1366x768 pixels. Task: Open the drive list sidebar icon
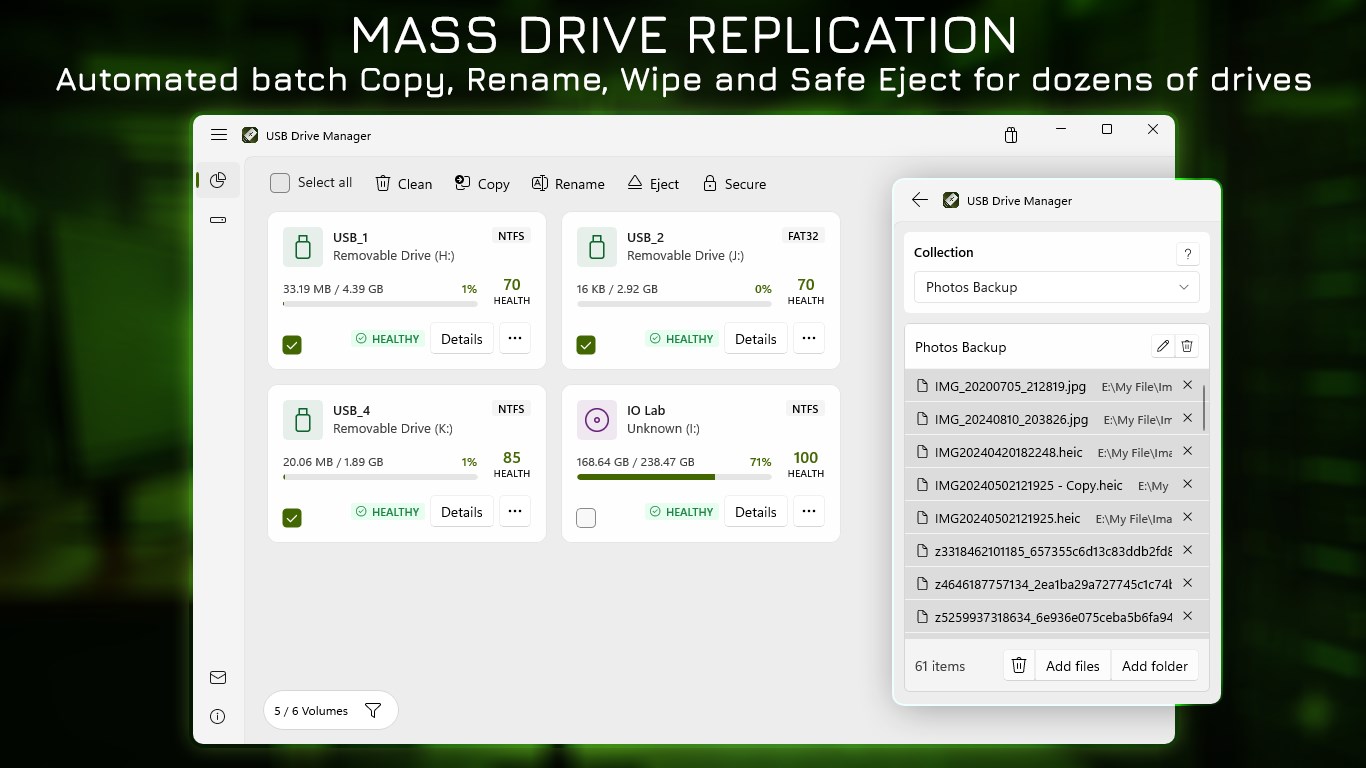218,220
